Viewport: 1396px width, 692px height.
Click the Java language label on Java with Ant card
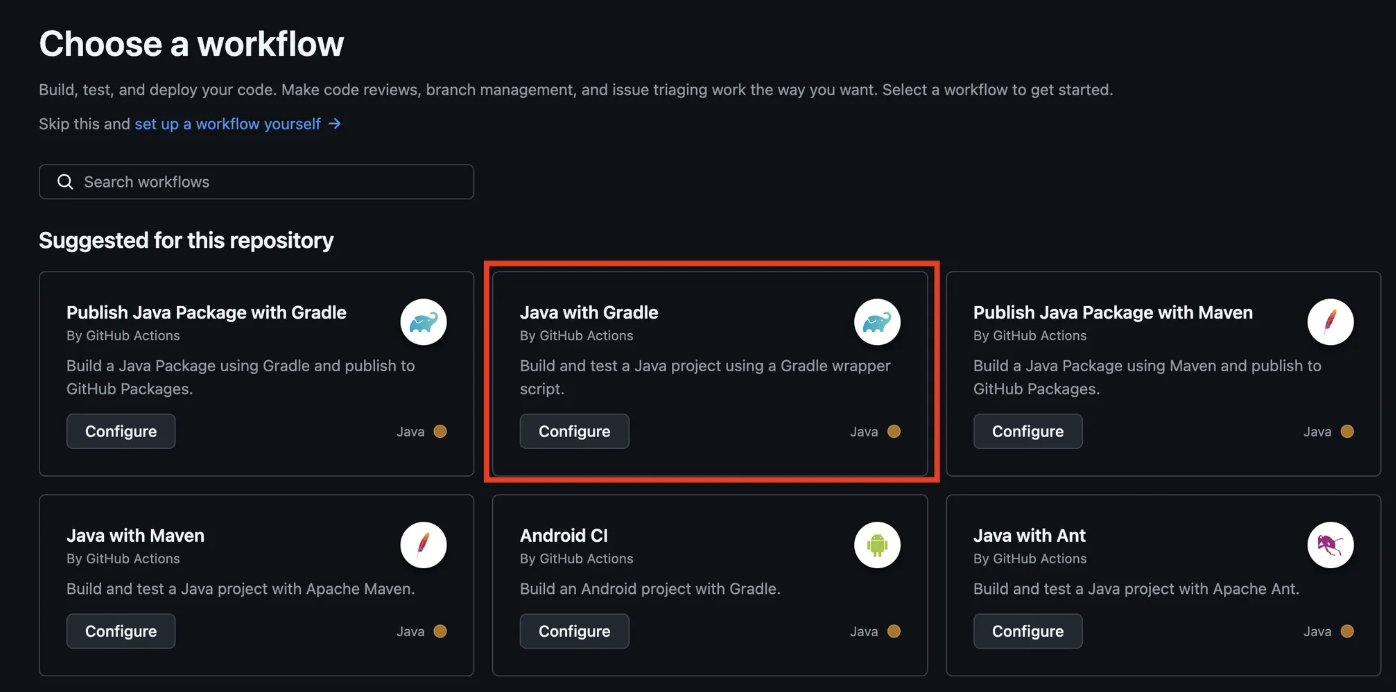coord(1317,631)
